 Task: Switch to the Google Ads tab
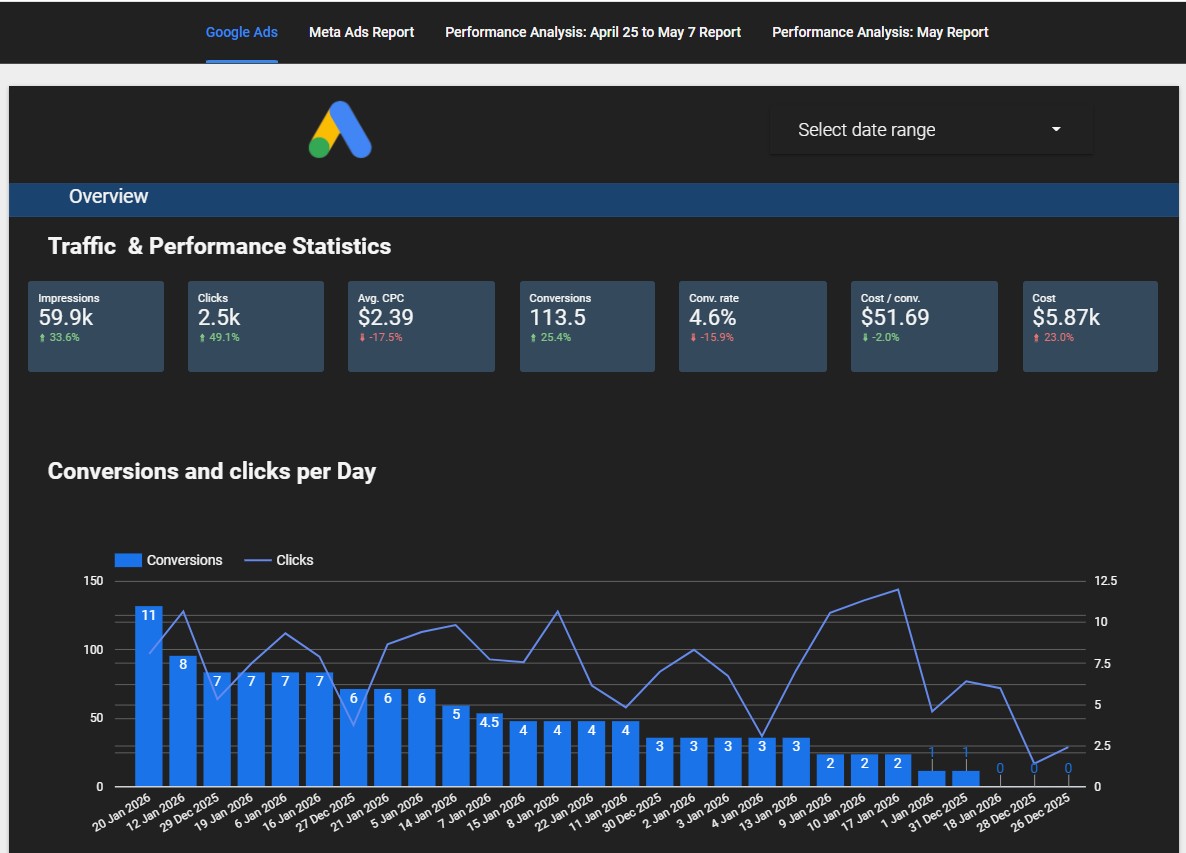click(x=242, y=32)
